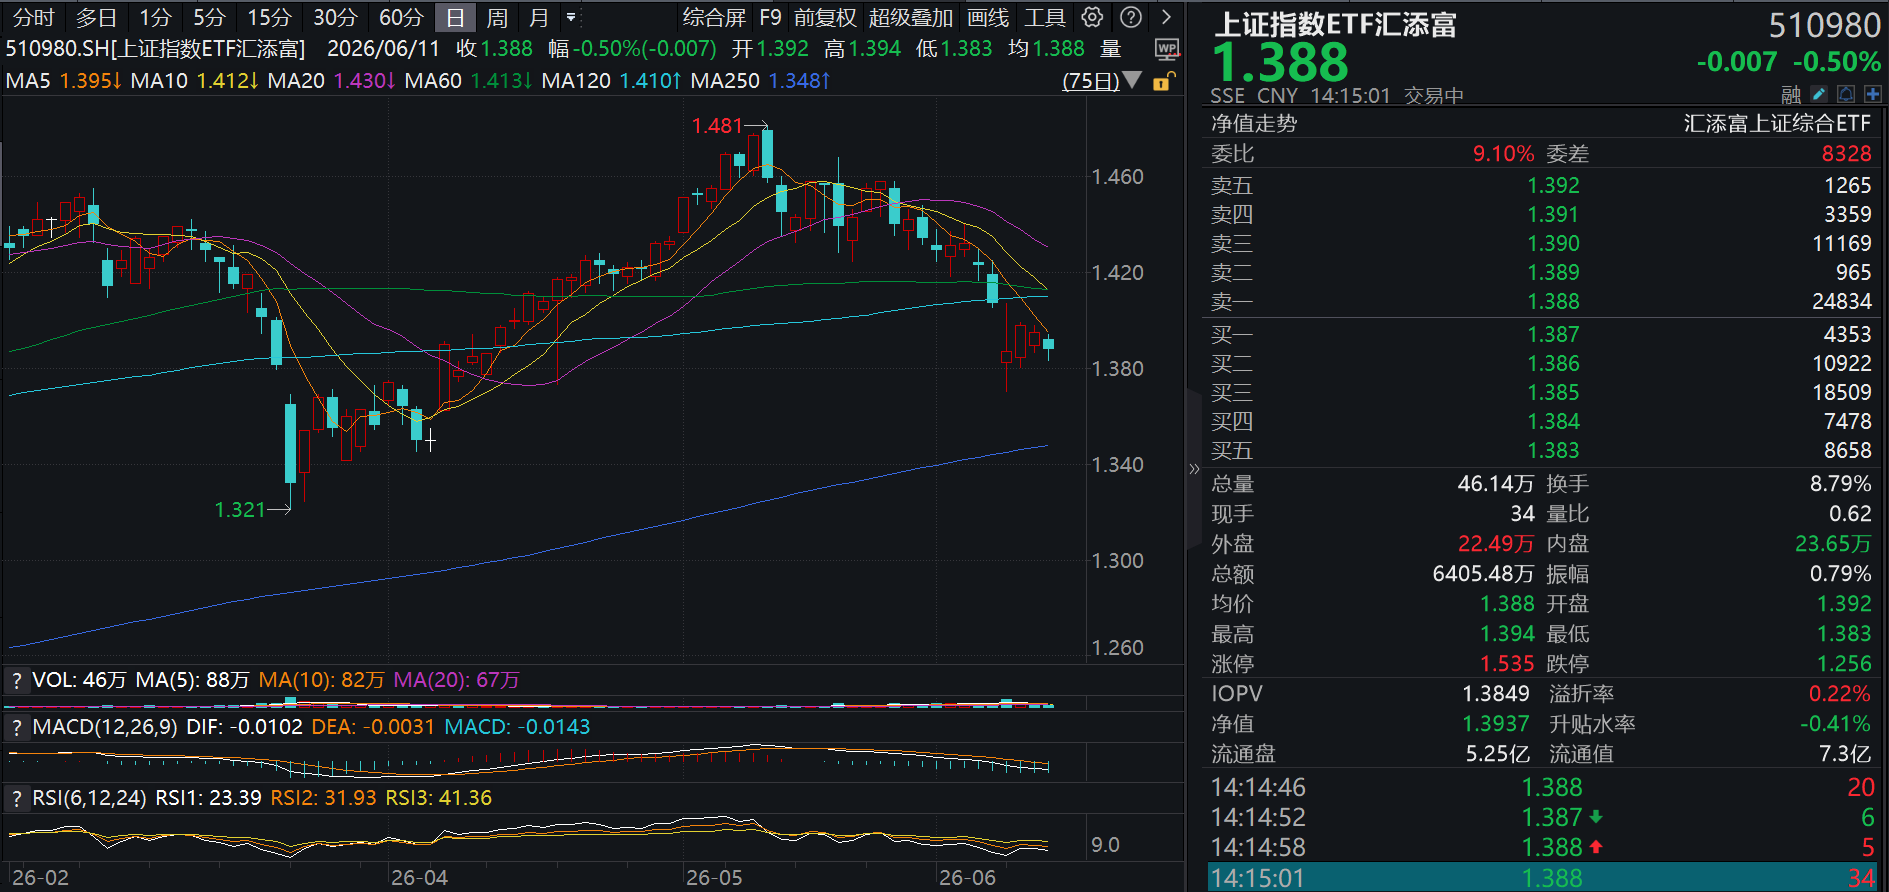This screenshot has width=1889, height=892.
Task: Click stock code 510980 header
Action: pyautogui.click(x=1825, y=24)
